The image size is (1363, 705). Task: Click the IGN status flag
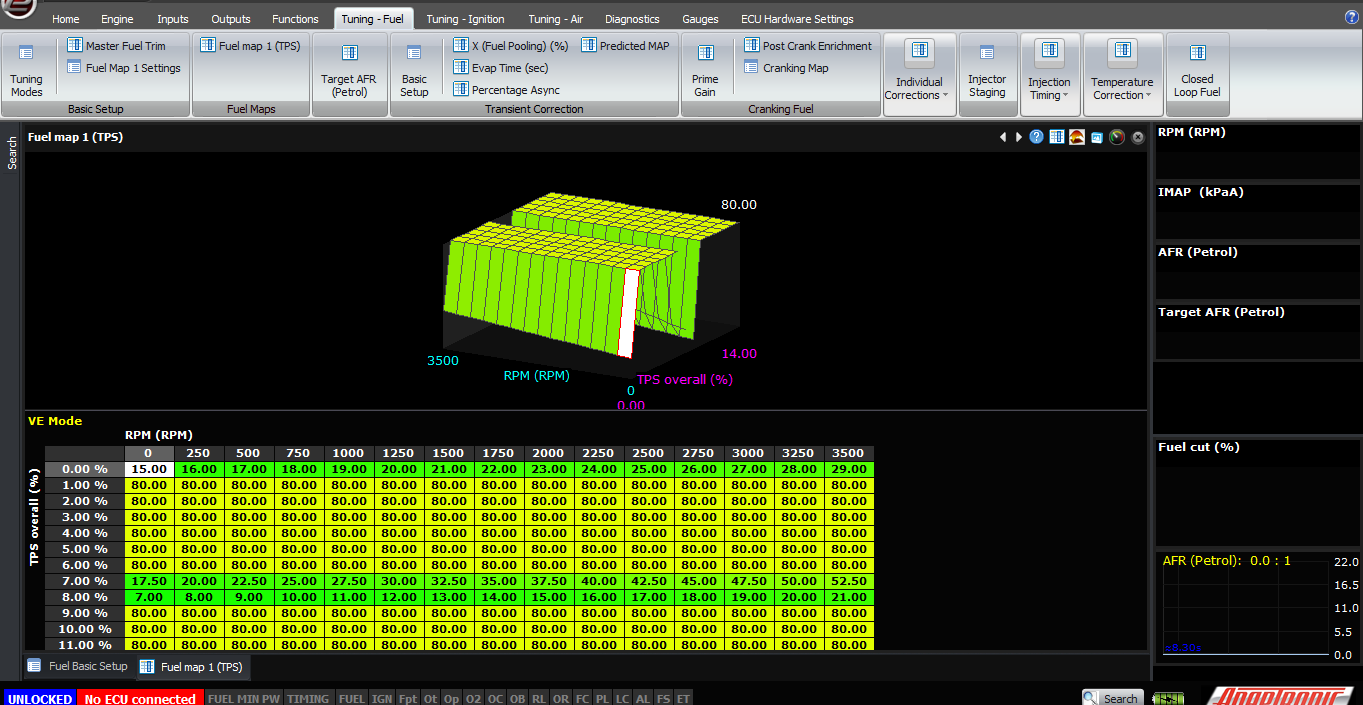click(x=382, y=698)
